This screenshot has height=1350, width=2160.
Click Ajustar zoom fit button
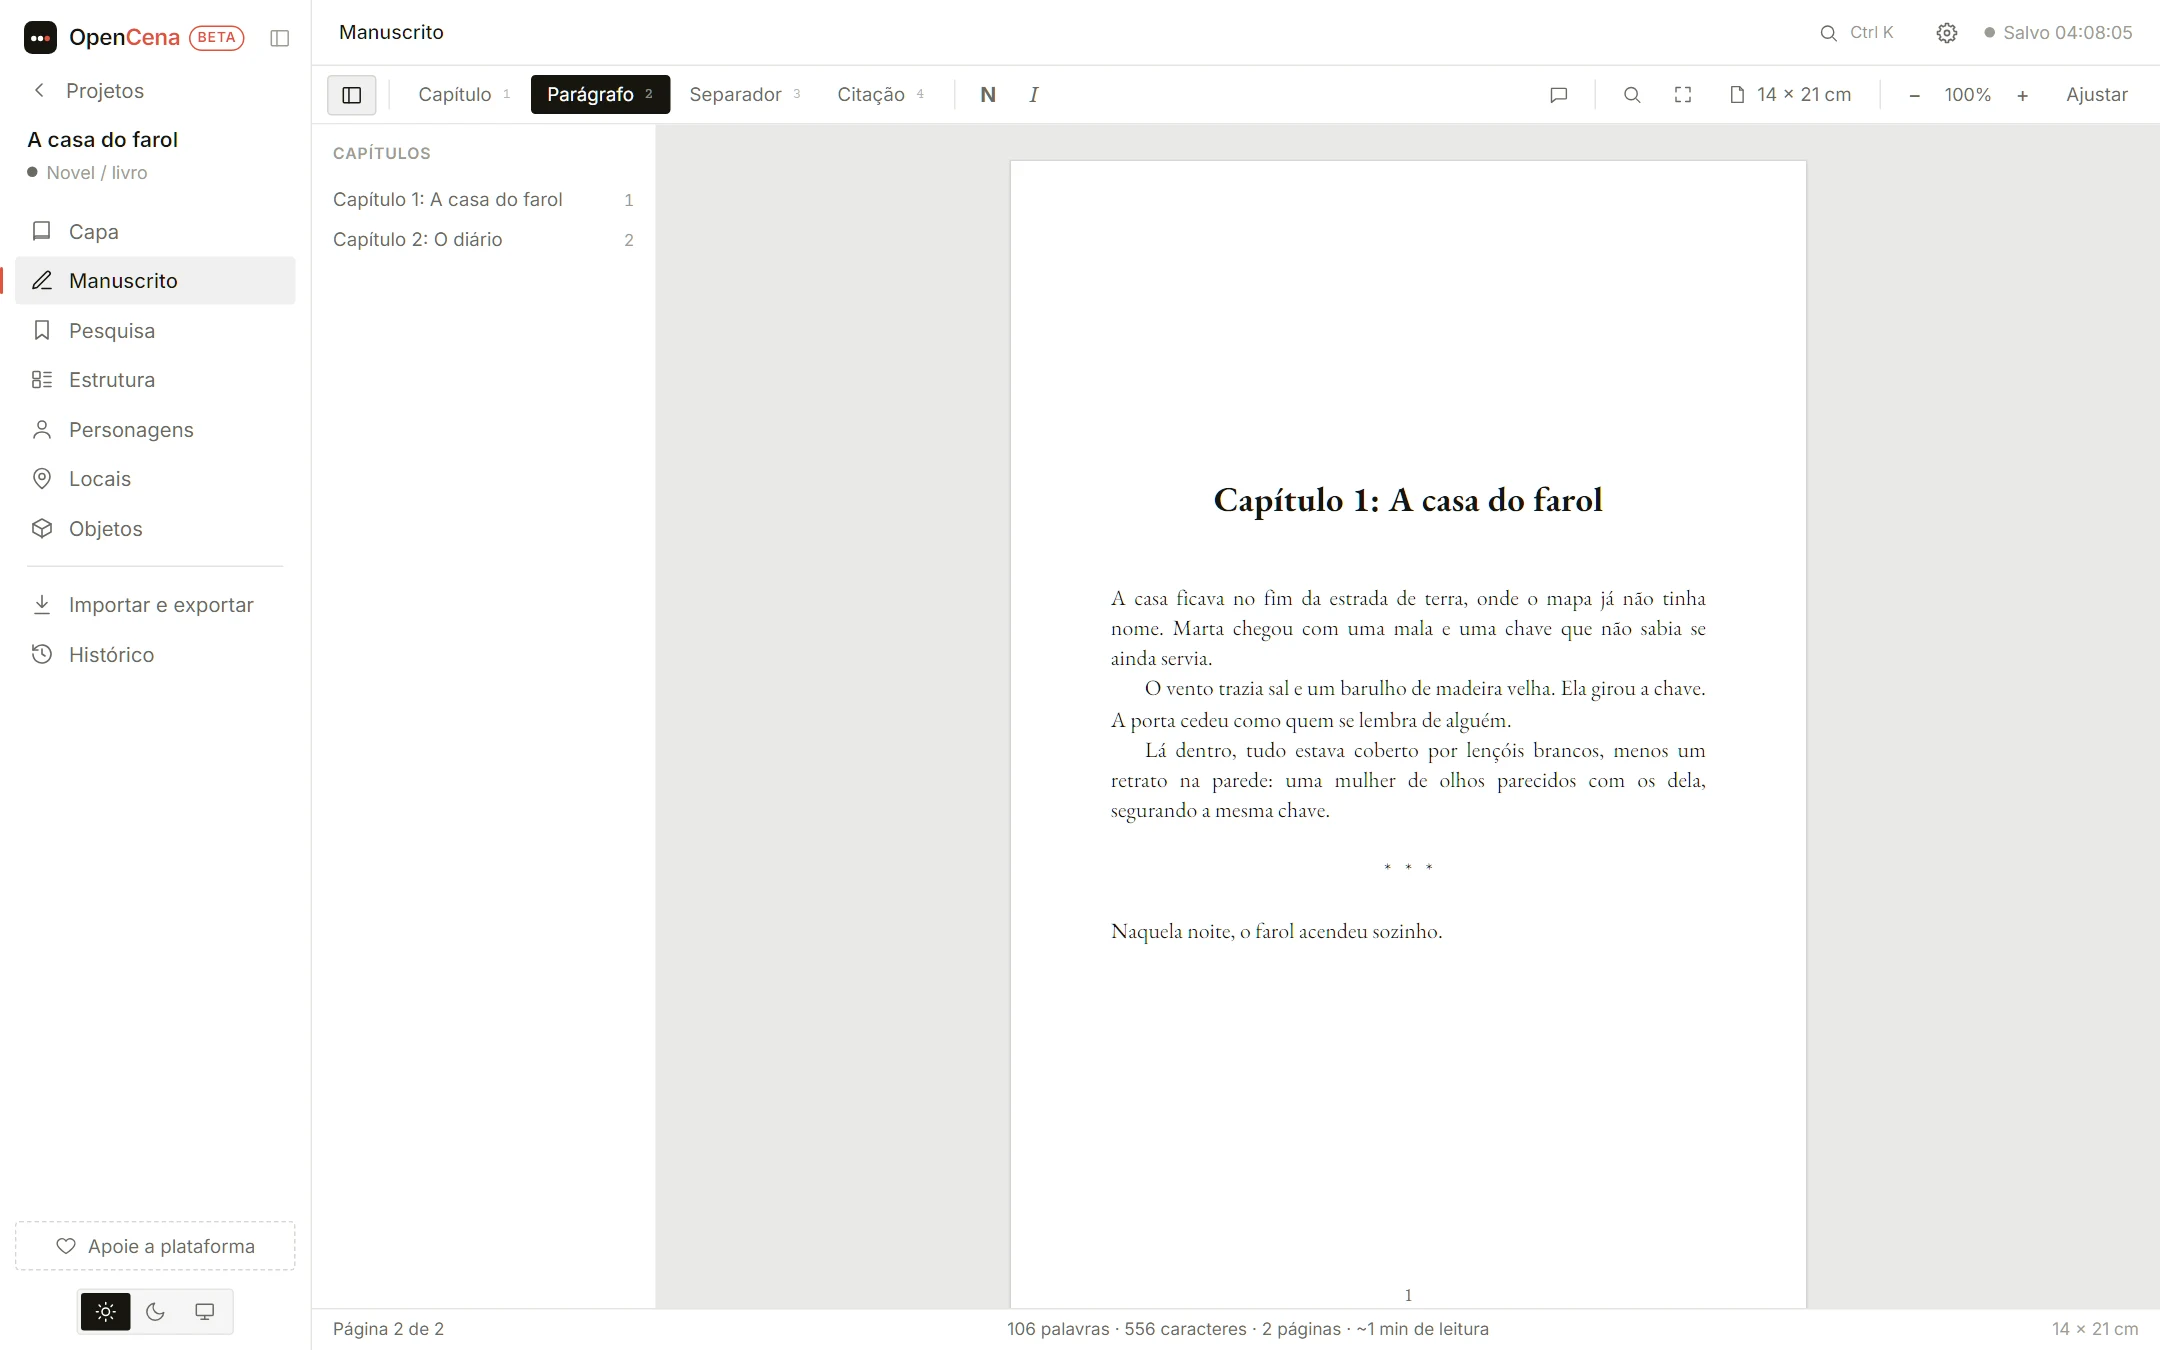pyautogui.click(x=2097, y=95)
